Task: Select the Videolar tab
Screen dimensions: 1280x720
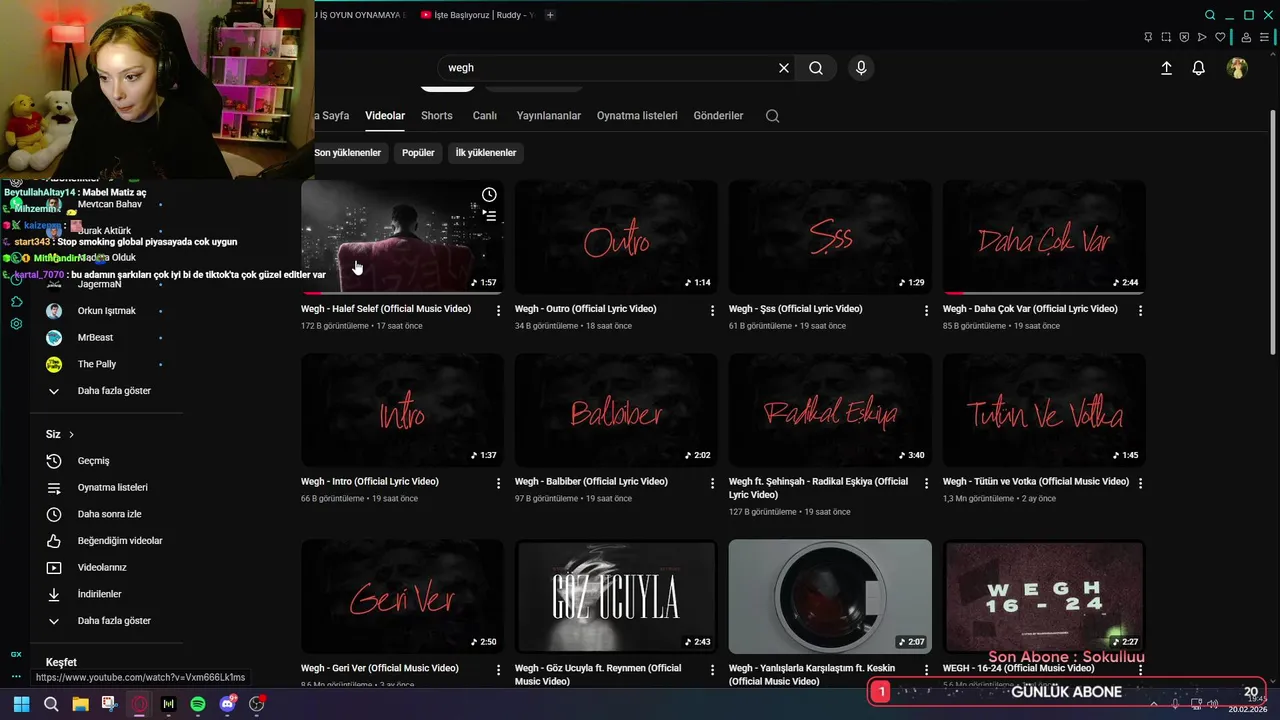Action: click(x=385, y=116)
